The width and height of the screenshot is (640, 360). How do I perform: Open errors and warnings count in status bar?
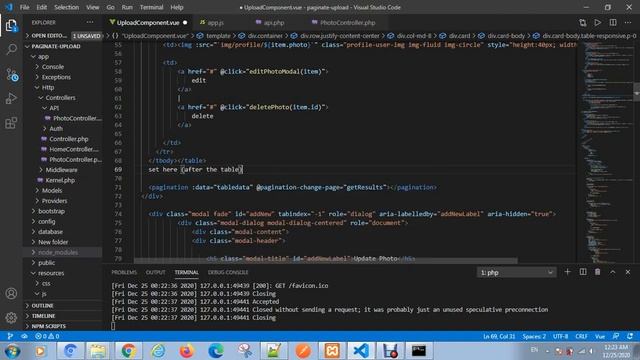pyautogui.click(x=47, y=336)
